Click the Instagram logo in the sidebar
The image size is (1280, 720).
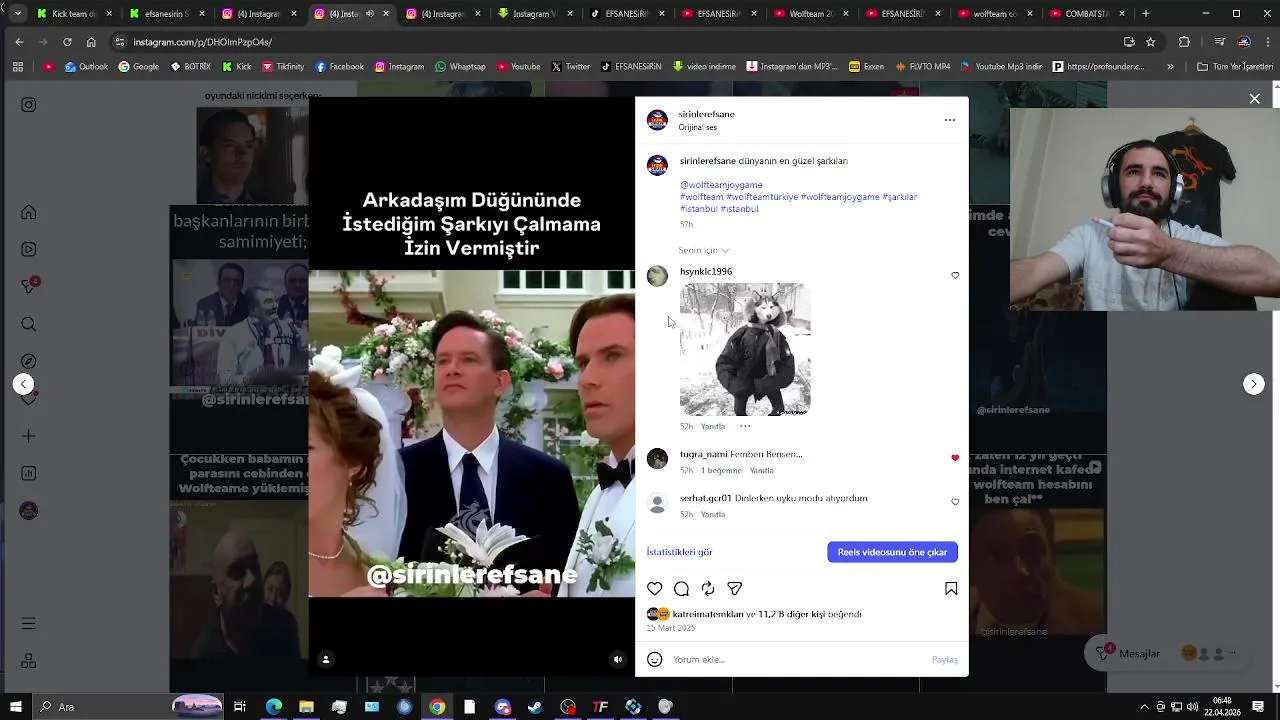(29, 105)
